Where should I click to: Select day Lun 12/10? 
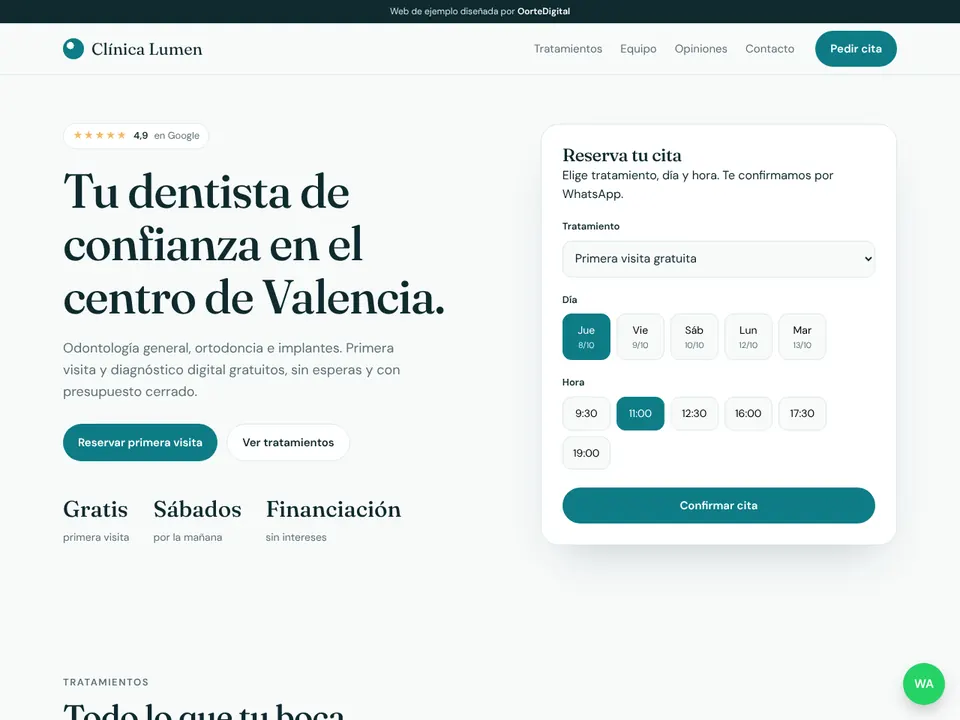coord(748,337)
